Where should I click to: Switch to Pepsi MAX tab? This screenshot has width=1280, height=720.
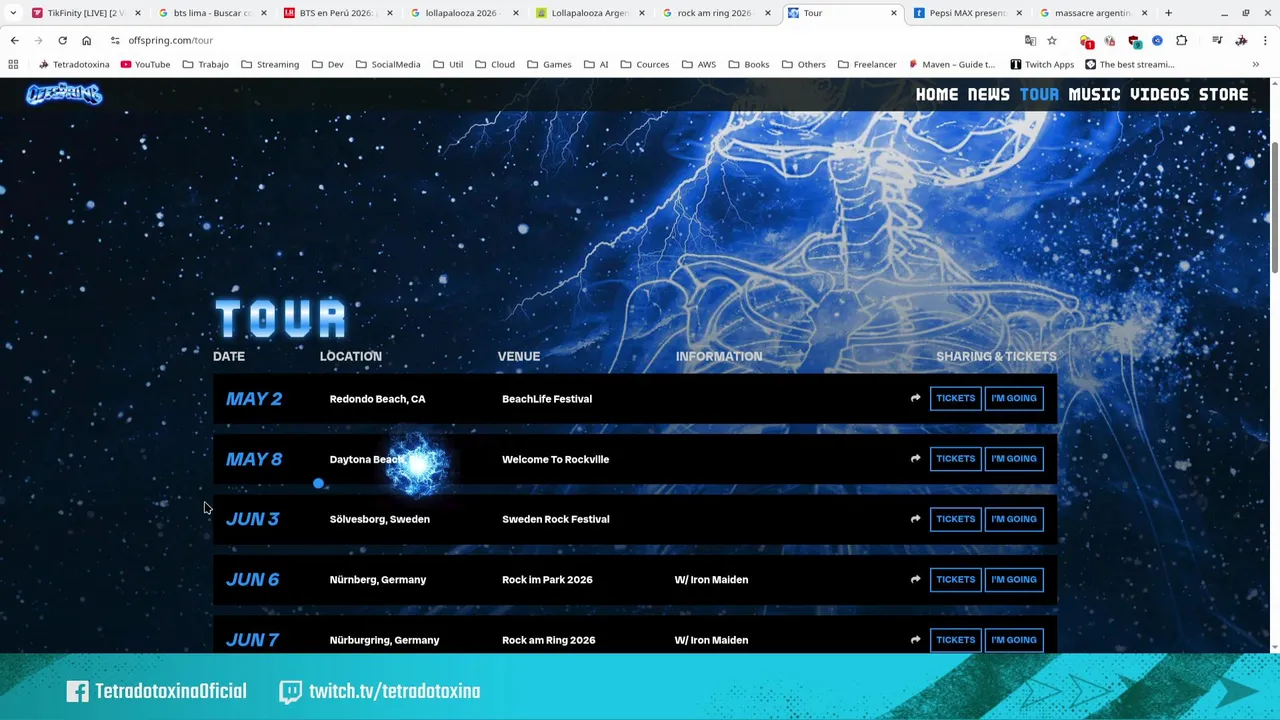pyautogui.click(x=966, y=13)
